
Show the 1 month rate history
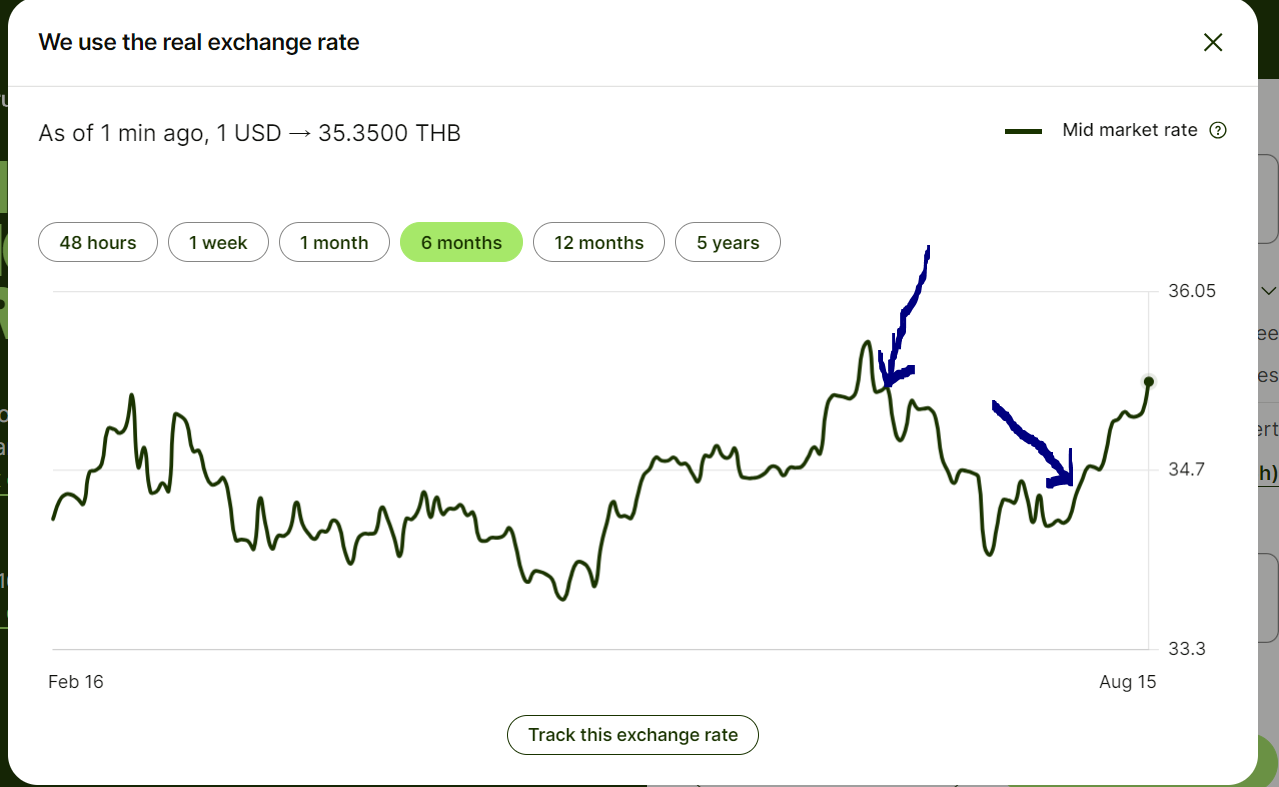pyautogui.click(x=334, y=242)
